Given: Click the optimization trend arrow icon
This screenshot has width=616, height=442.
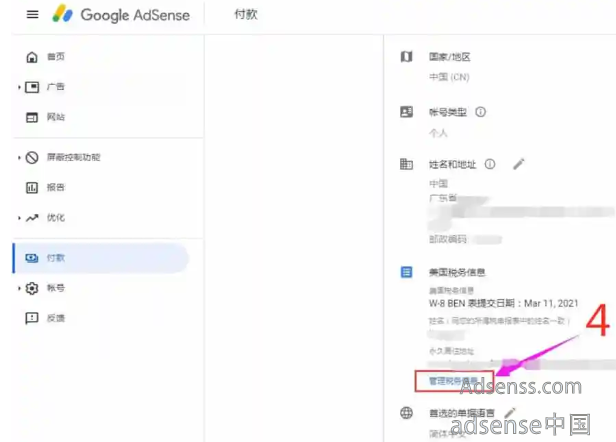Looking at the screenshot, I should [x=32, y=218].
